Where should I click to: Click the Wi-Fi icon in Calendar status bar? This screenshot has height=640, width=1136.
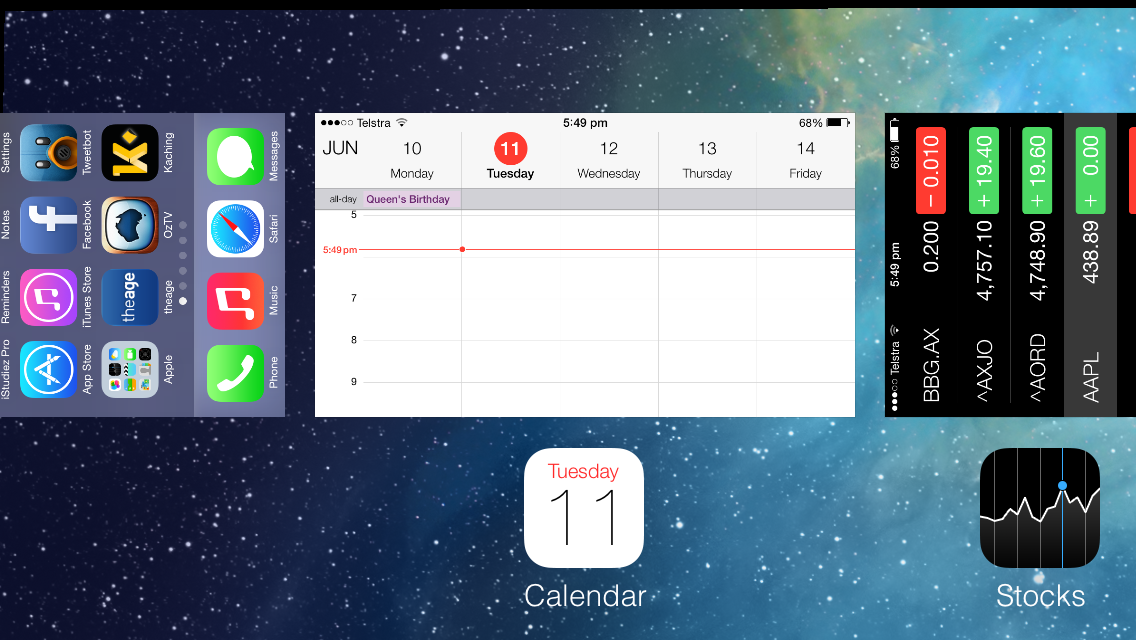[402, 122]
